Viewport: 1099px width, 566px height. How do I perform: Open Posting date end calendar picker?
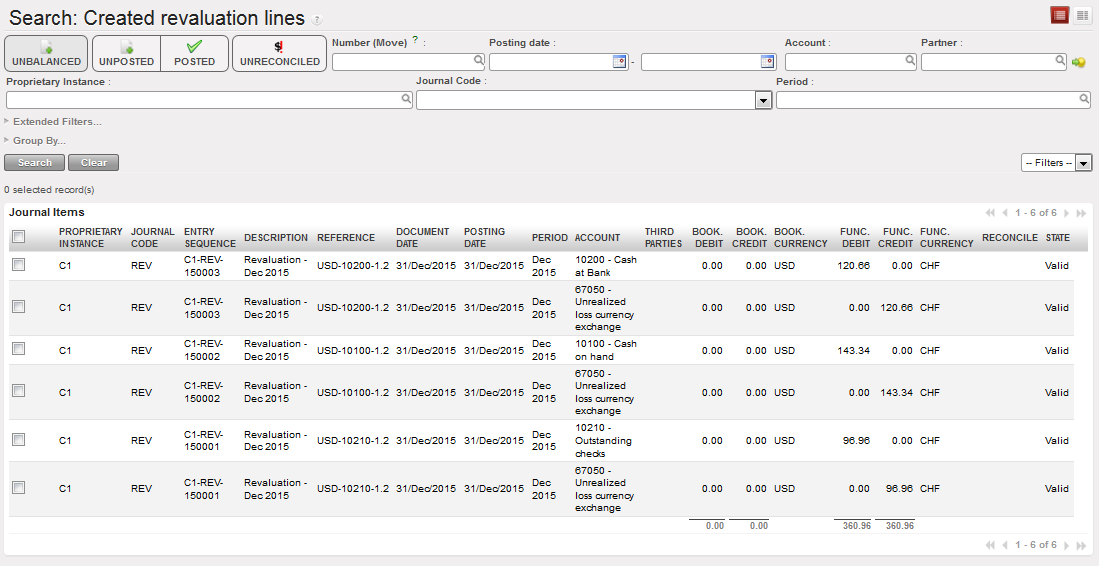point(767,62)
